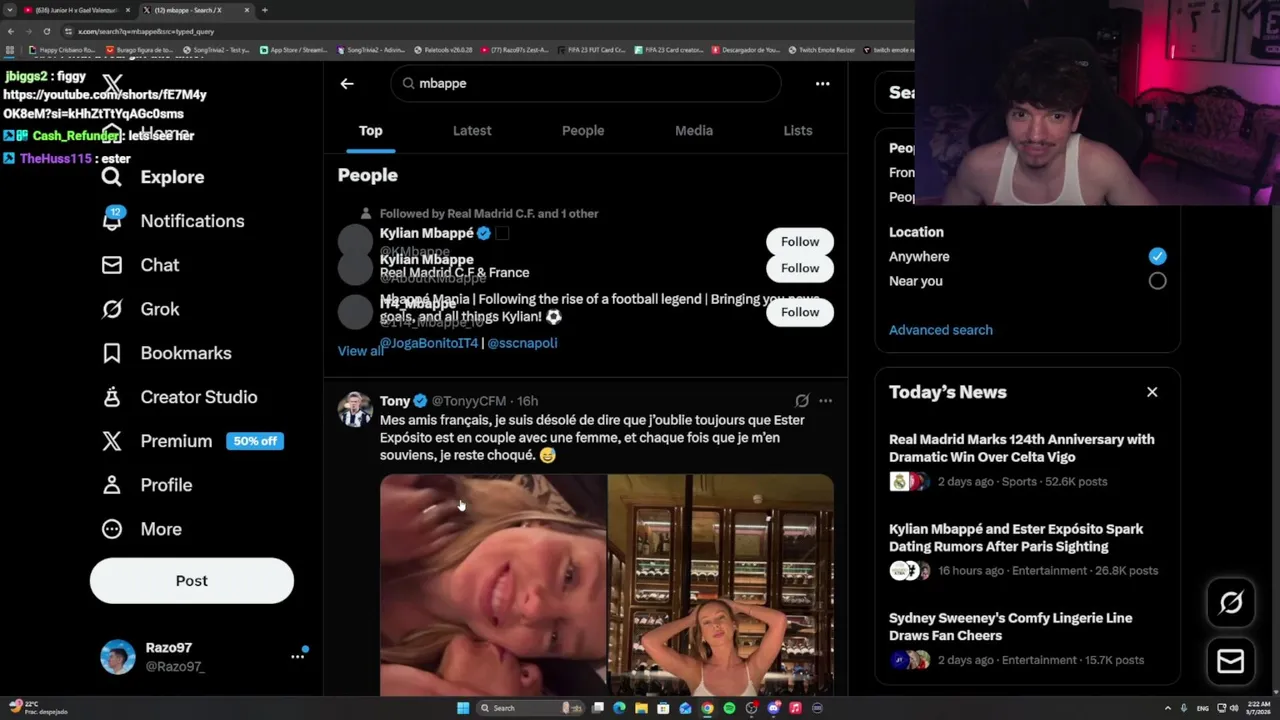Open Google Chrome from the taskbar

[707, 708]
